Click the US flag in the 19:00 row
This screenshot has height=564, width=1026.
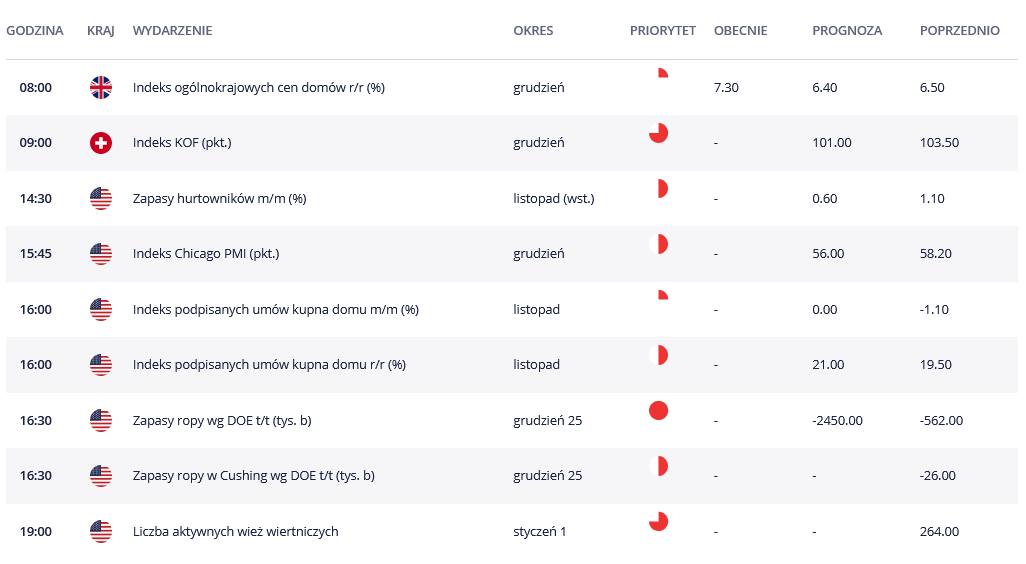(101, 531)
